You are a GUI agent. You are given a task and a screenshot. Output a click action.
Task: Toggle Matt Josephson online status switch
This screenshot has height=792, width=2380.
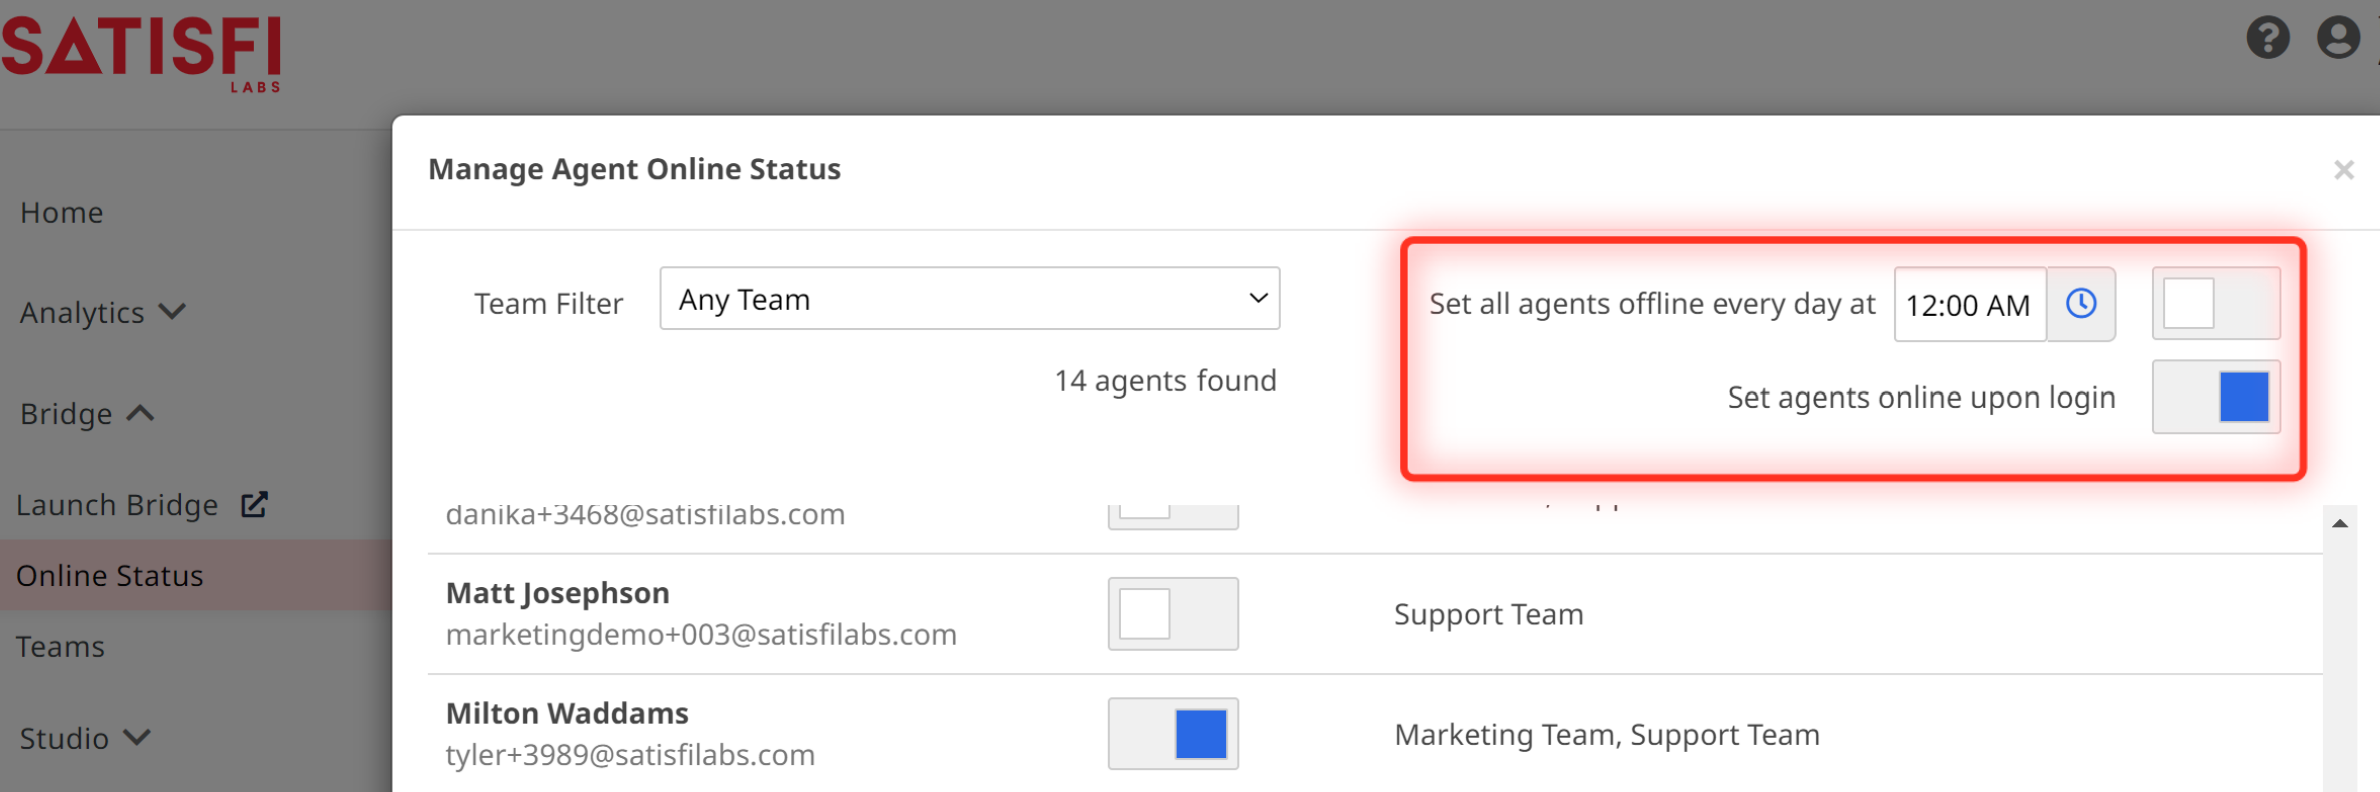[x=1173, y=613]
